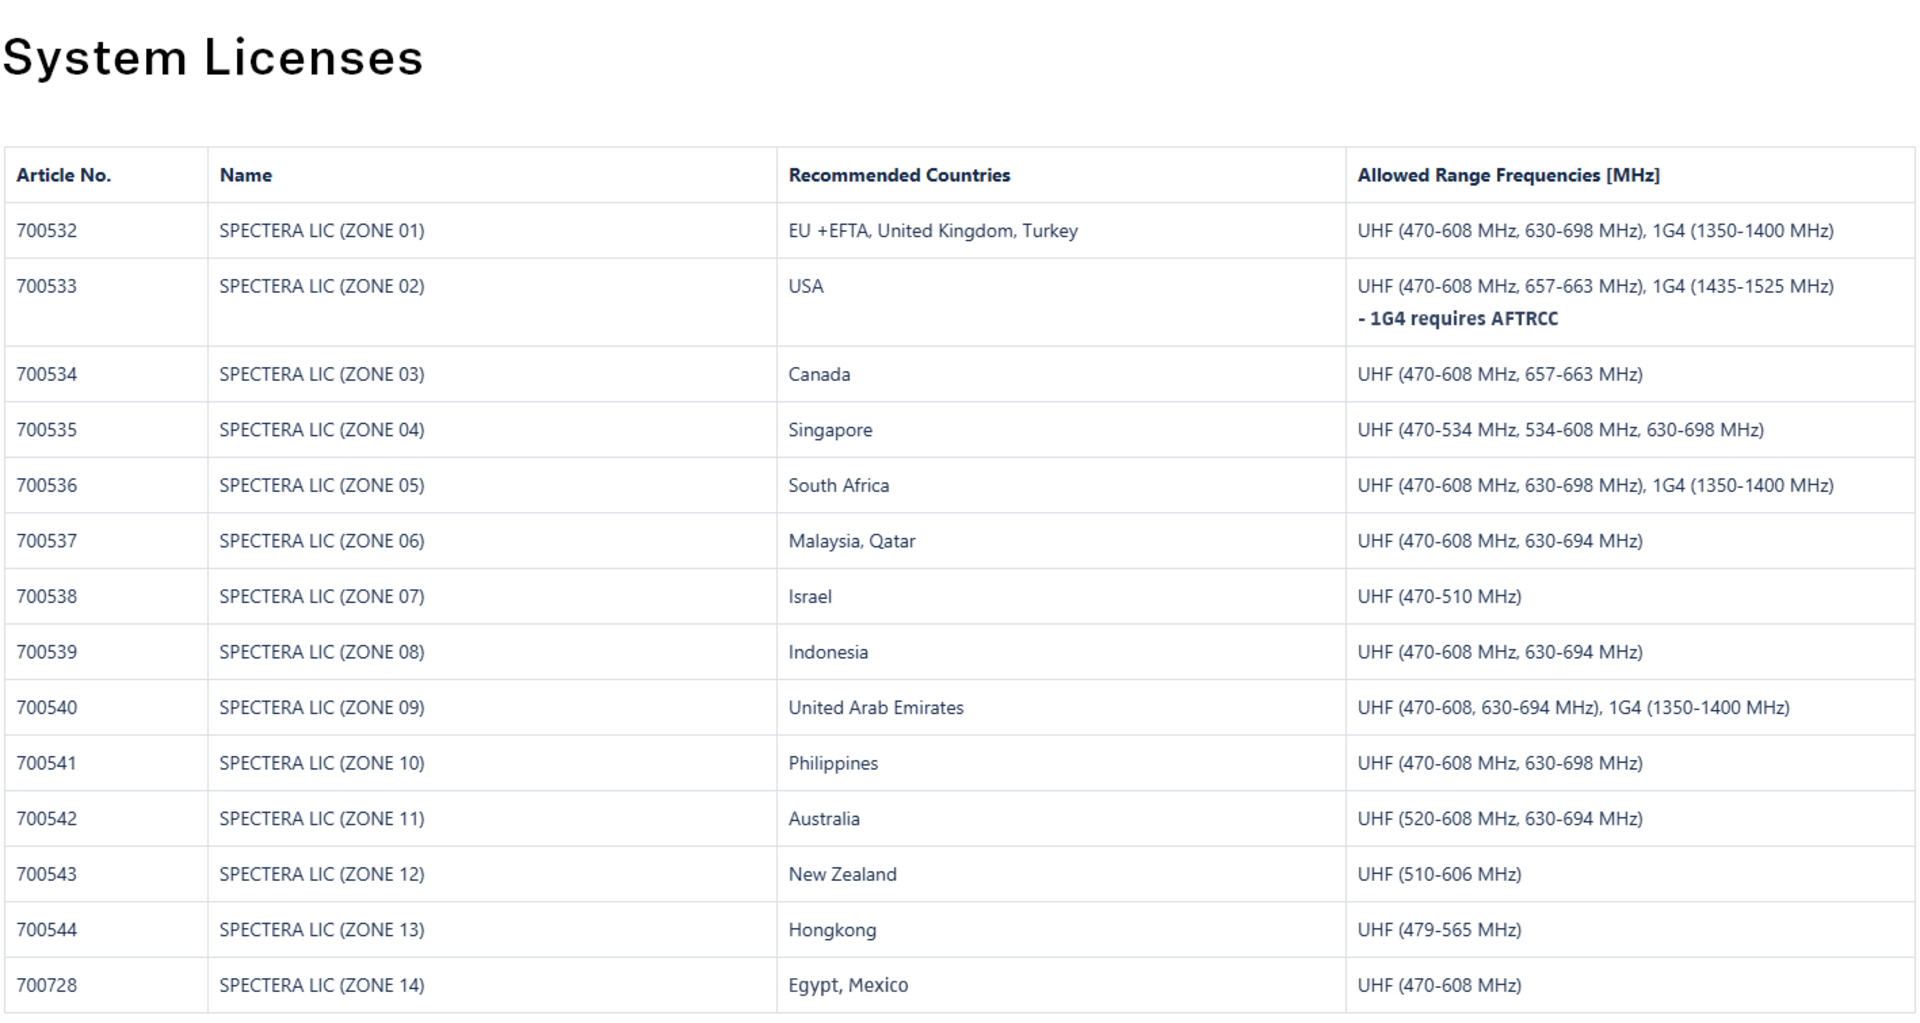Click the UHF (510-606 MHz) frequency cell

[x=1439, y=874]
